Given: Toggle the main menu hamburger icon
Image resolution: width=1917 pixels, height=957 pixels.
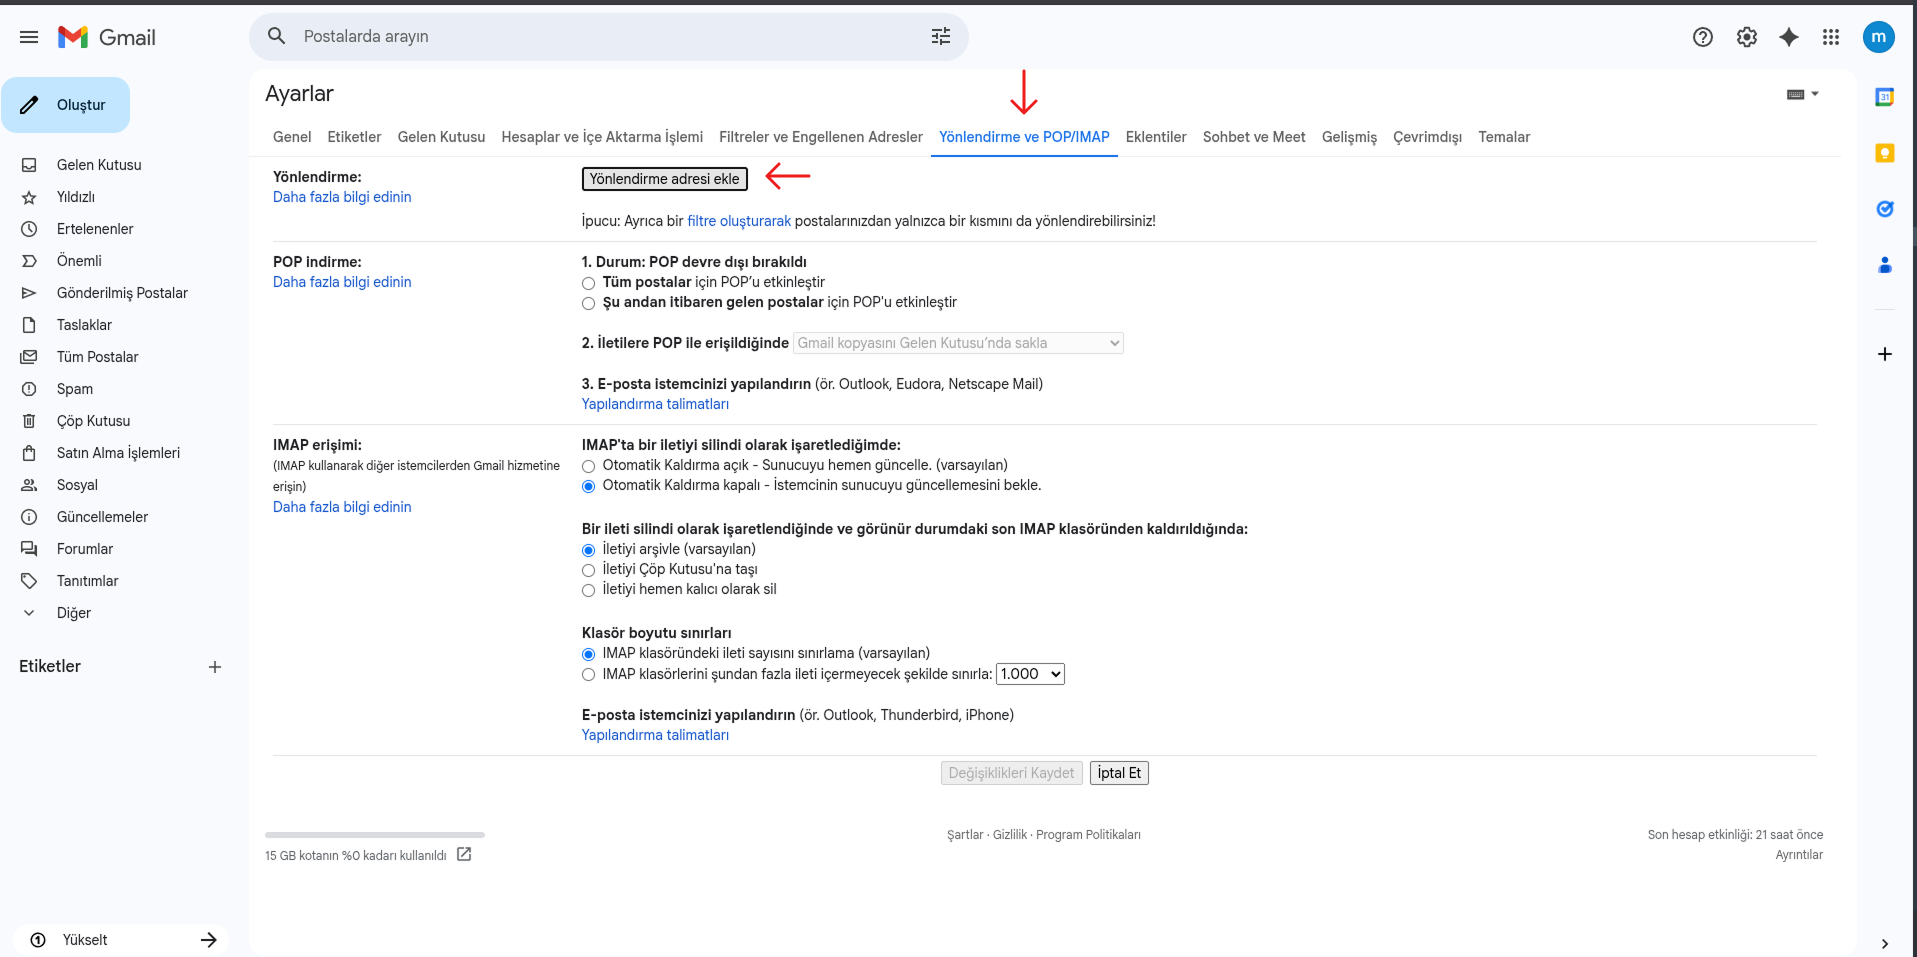Looking at the screenshot, I should click(29, 37).
